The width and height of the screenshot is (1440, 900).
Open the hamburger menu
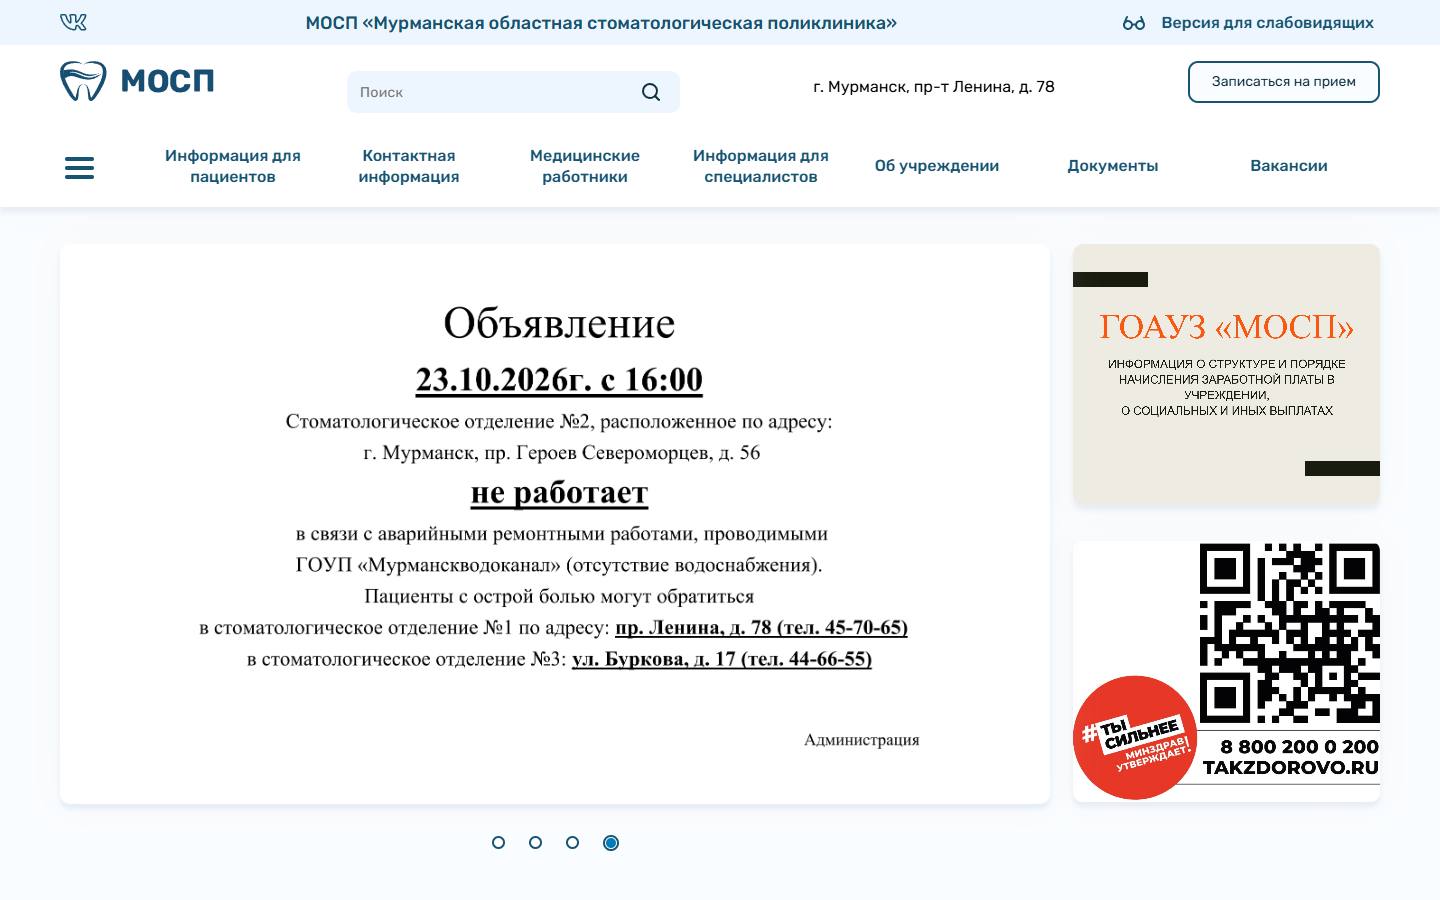79,168
